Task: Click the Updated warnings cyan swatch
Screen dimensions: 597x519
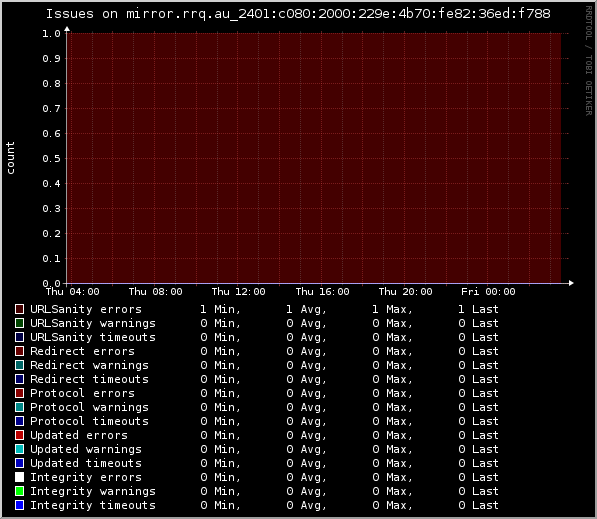Action: 19,449
